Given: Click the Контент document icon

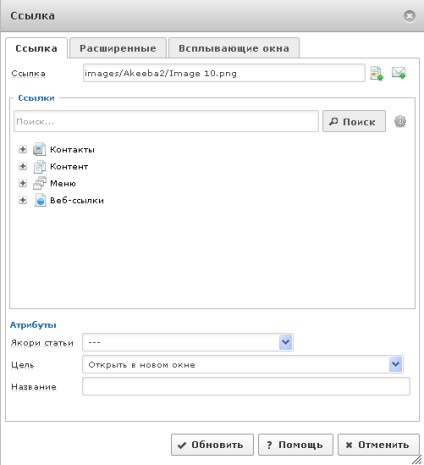Looking at the screenshot, I should (x=39, y=167).
